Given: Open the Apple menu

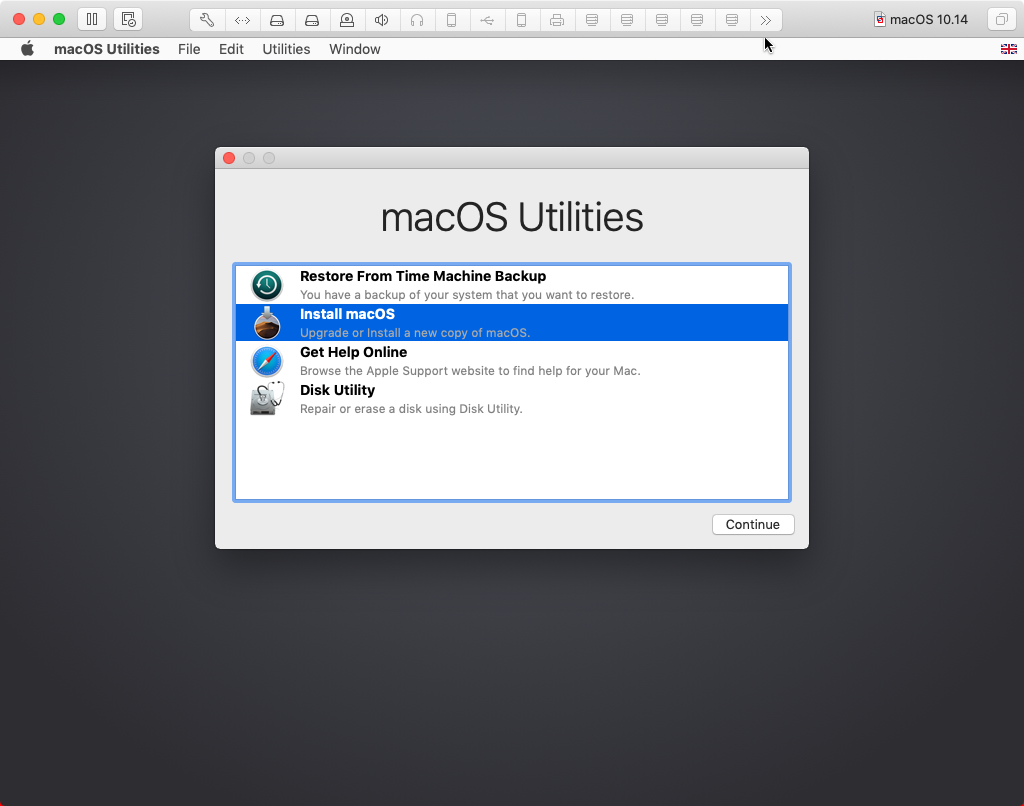Looking at the screenshot, I should [27, 48].
